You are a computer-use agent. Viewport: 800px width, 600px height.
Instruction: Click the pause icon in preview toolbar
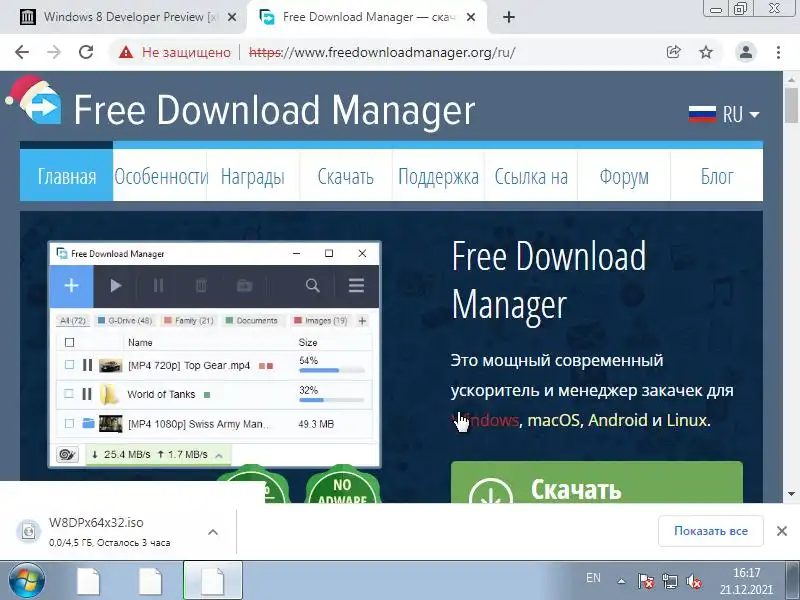pyautogui.click(x=159, y=286)
